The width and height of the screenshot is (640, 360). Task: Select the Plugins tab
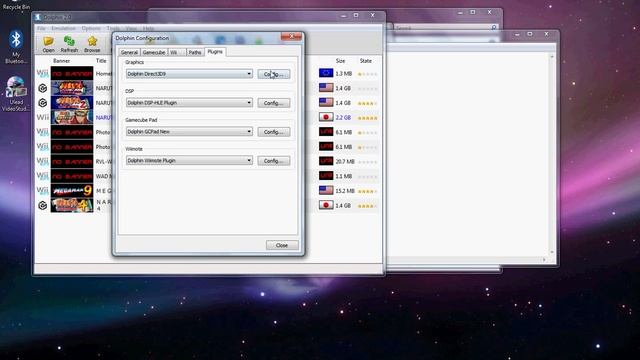coord(215,52)
